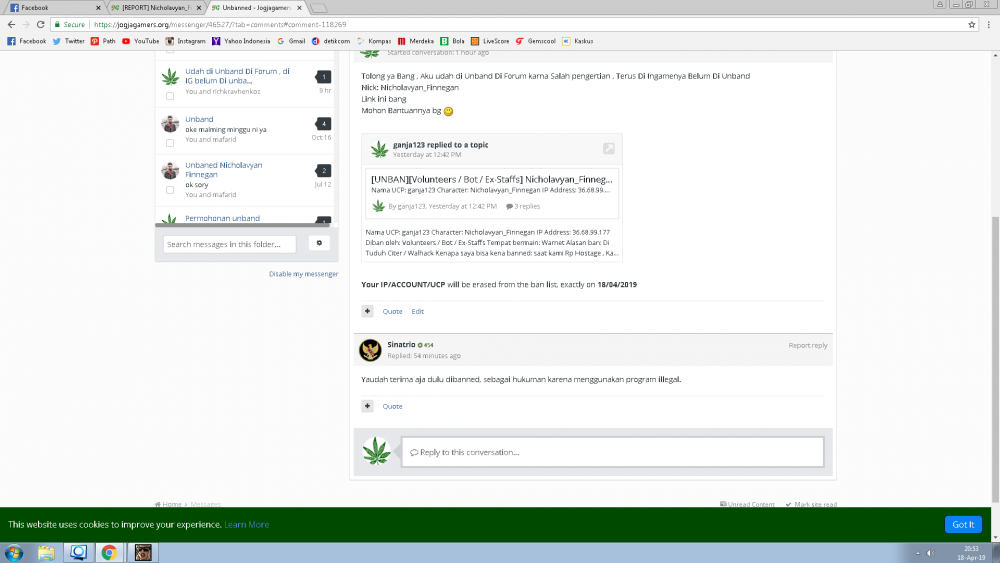The height and width of the screenshot is (563, 1000).
Task: Switch to the [REPORT] Nicholavyan tab
Action: point(156,8)
